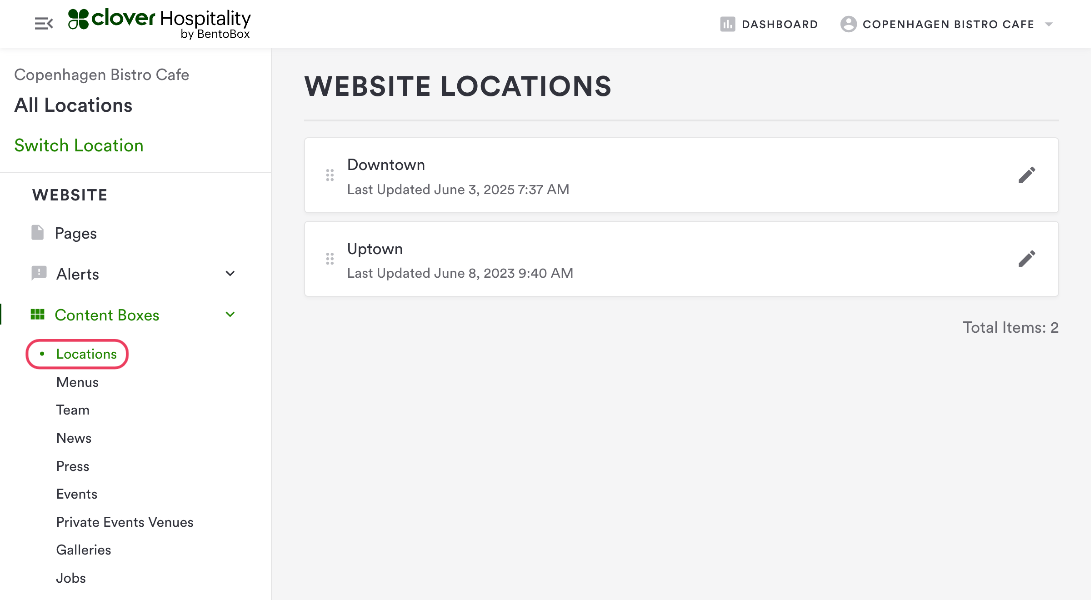Click the Content Boxes grid icon

coord(38,315)
